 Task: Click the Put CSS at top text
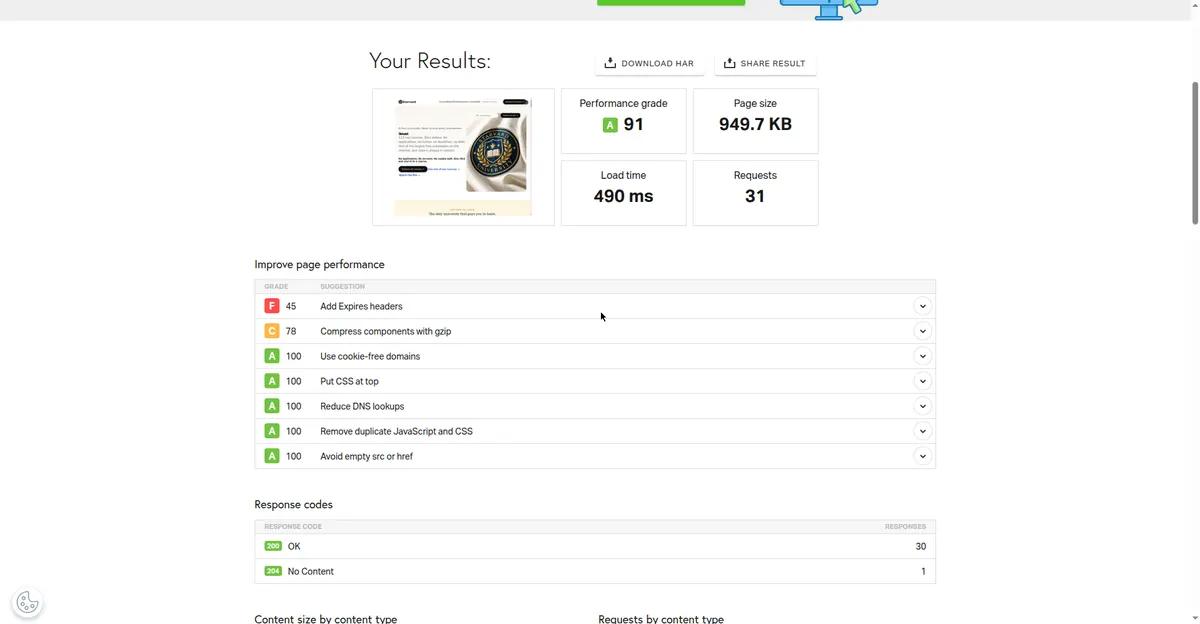tap(349, 381)
